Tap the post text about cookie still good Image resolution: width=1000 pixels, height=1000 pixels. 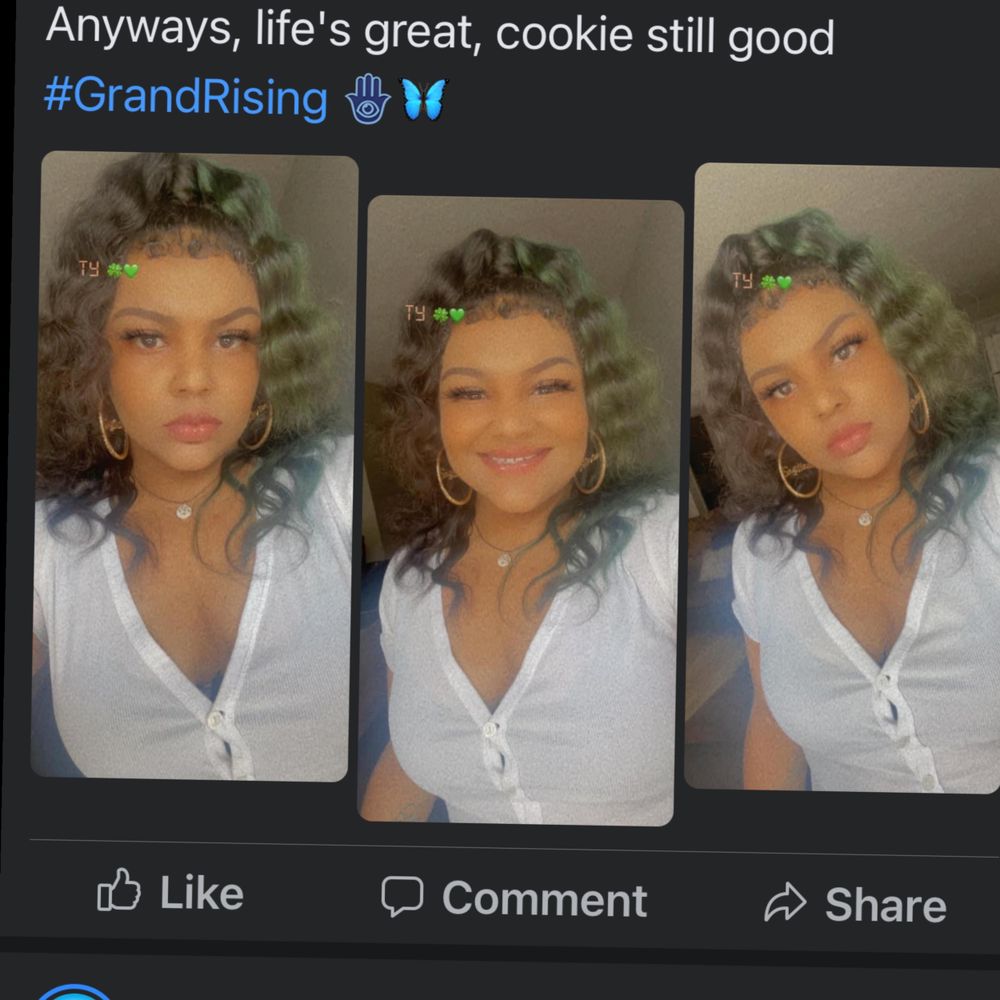click(439, 32)
